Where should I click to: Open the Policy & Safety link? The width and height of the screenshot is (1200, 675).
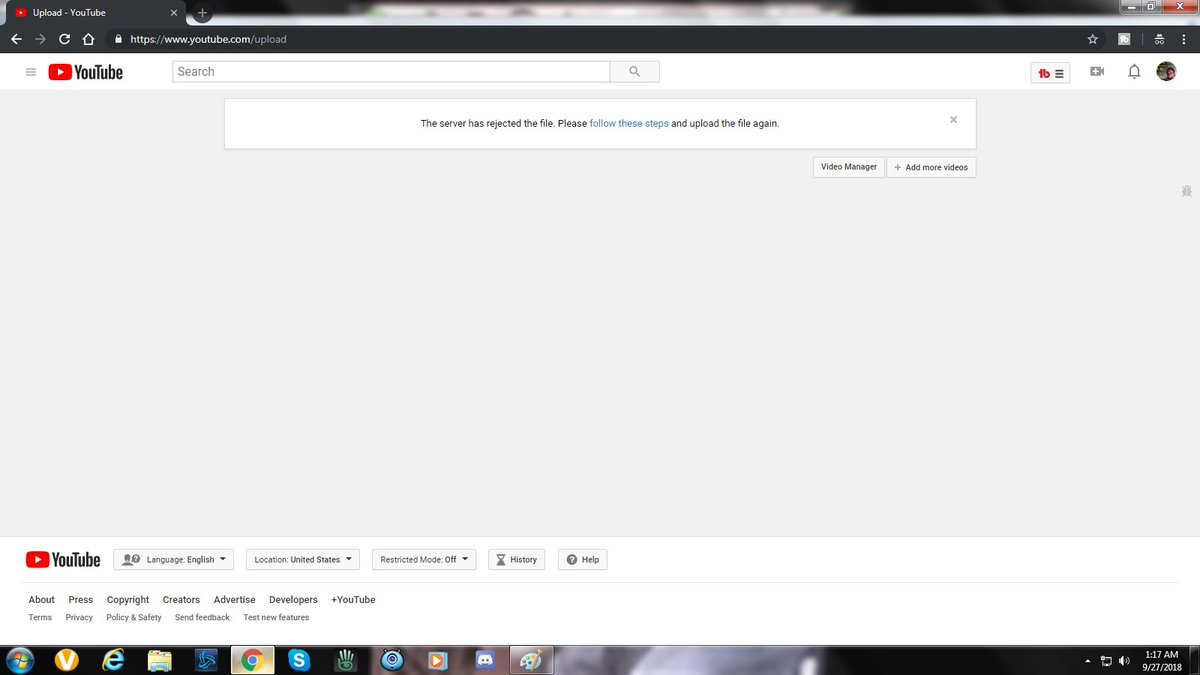tap(134, 618)
